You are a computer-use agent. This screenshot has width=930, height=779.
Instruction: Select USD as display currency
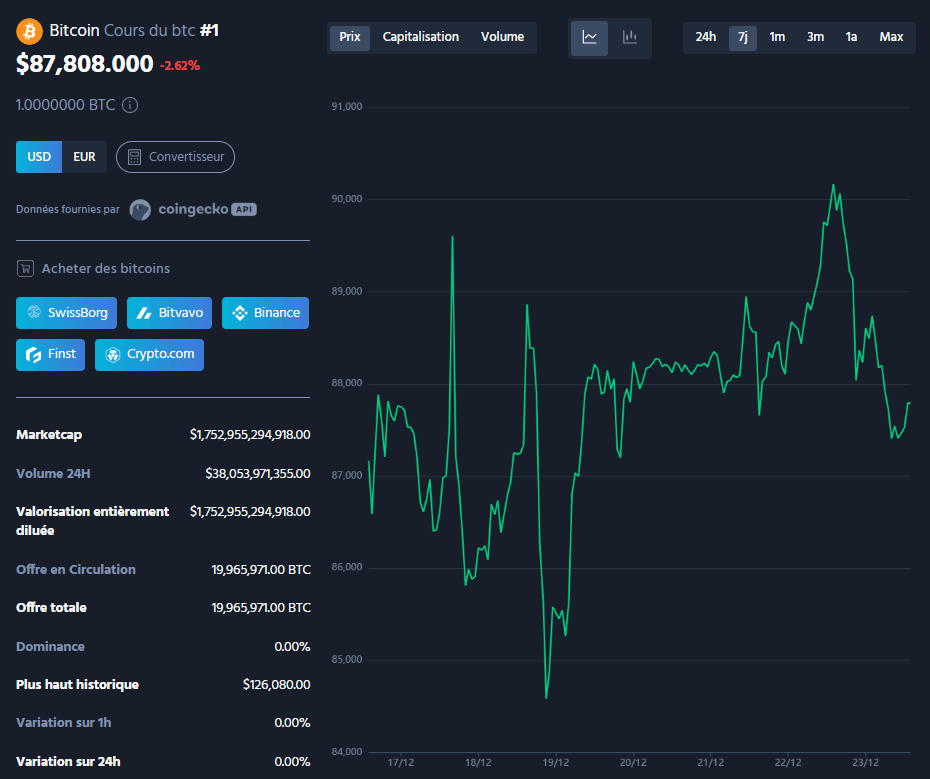[x=38, y=157]
